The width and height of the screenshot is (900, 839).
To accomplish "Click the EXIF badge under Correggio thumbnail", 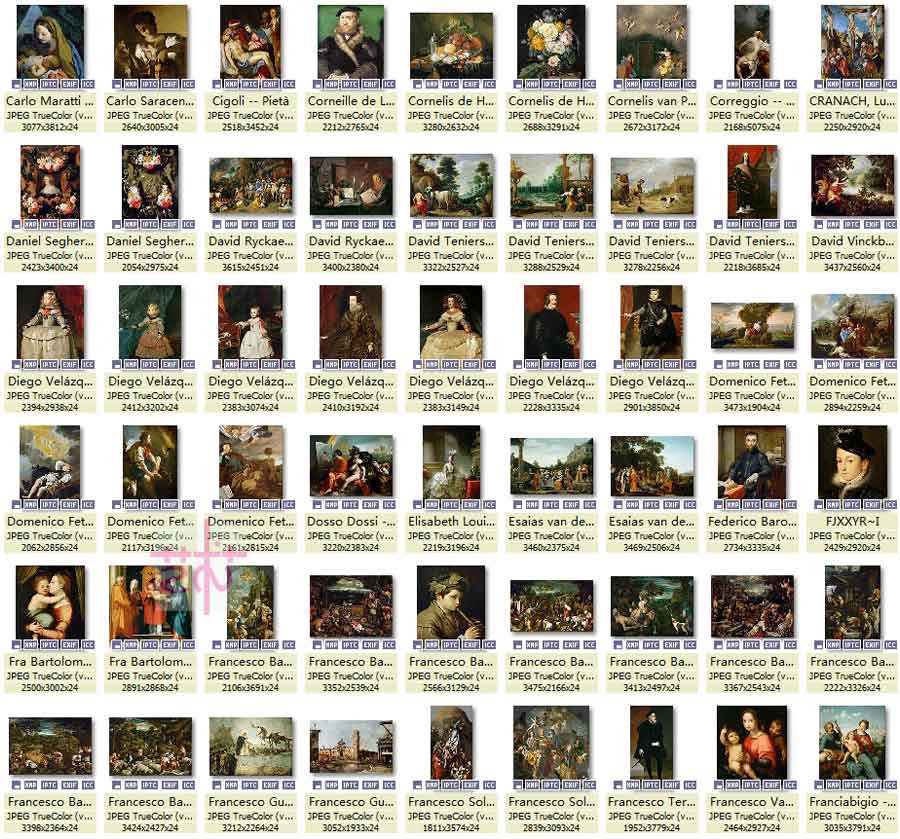I will [x=771, y=84].
